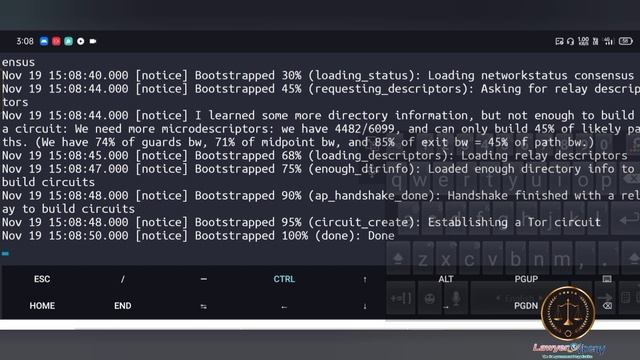This screenshot has height=360, width=640.
Task: Tap the 'Bootstrapped 68% (loading_descriptors)' line
Action: (x=314, y=156)
